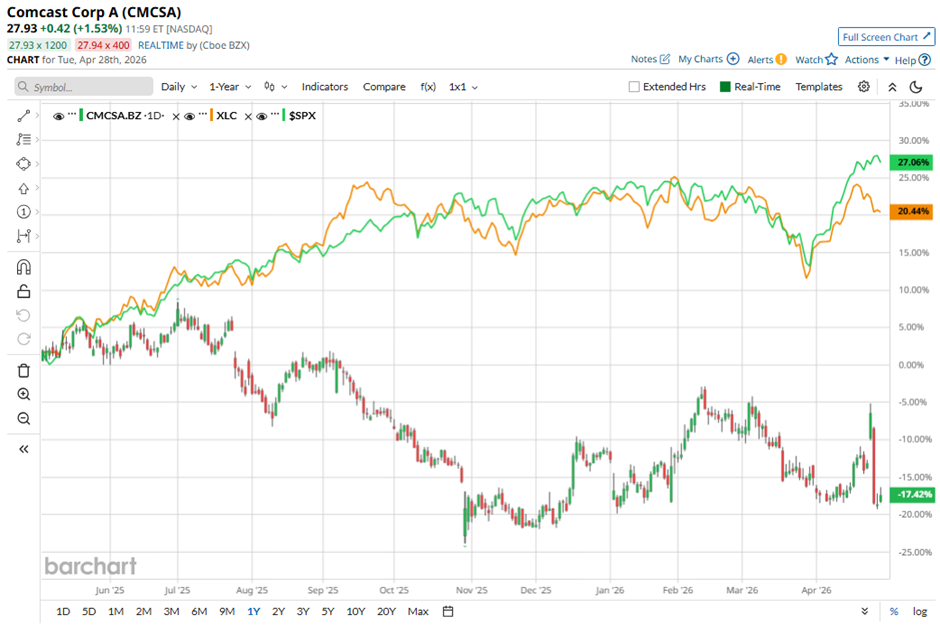Open the My Charts link

[707, 60]
